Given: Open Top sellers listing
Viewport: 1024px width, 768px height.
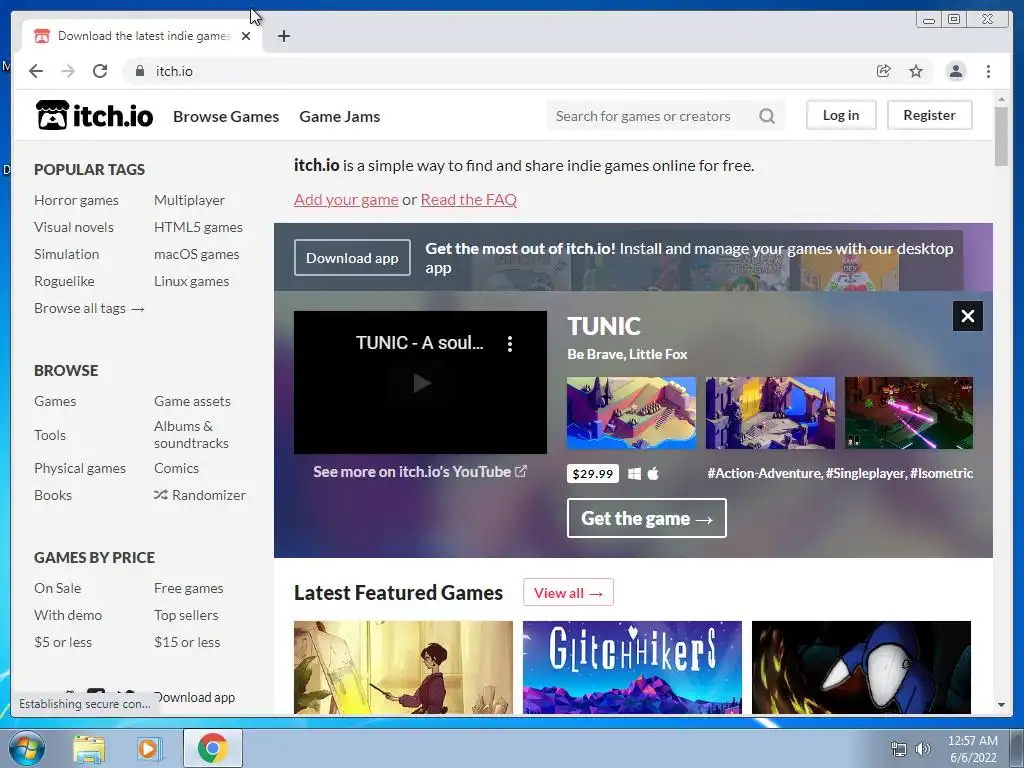Looking at the screenshot, I should click(186, 615).
